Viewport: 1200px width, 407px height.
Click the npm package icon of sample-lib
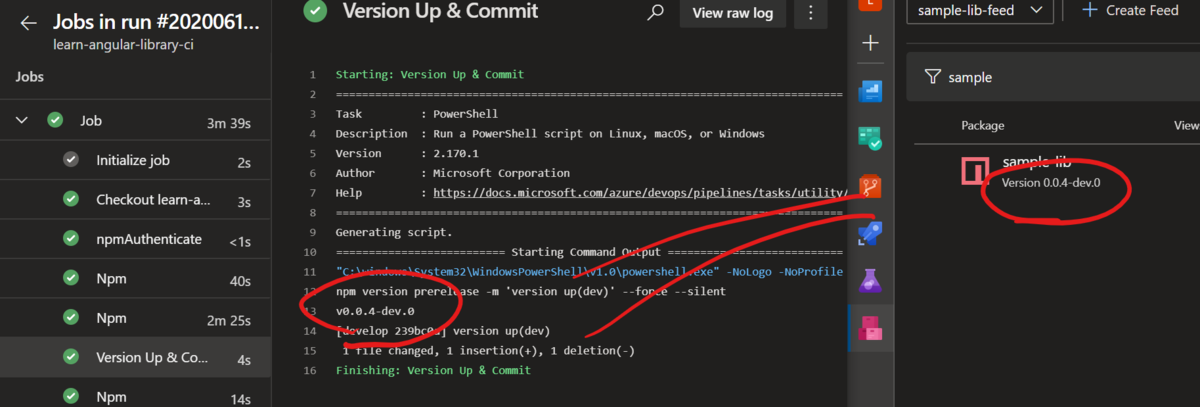(x=977, y=171)
